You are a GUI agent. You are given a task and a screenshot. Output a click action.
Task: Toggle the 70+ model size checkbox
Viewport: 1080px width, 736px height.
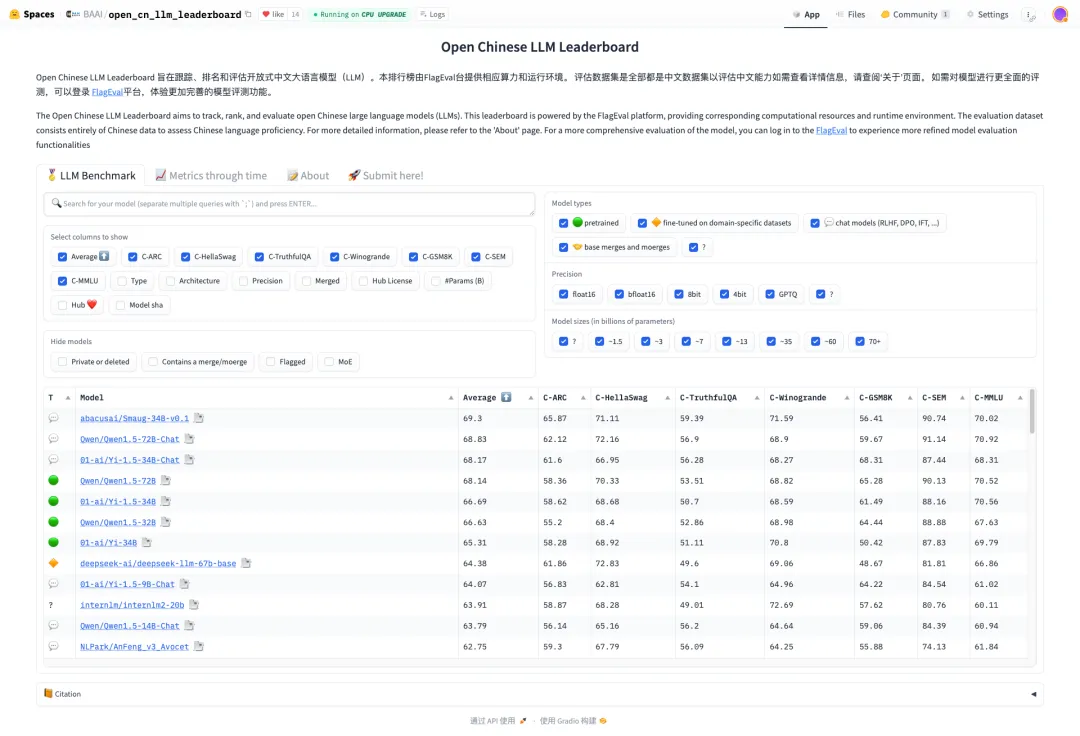[x=860, y=341]
